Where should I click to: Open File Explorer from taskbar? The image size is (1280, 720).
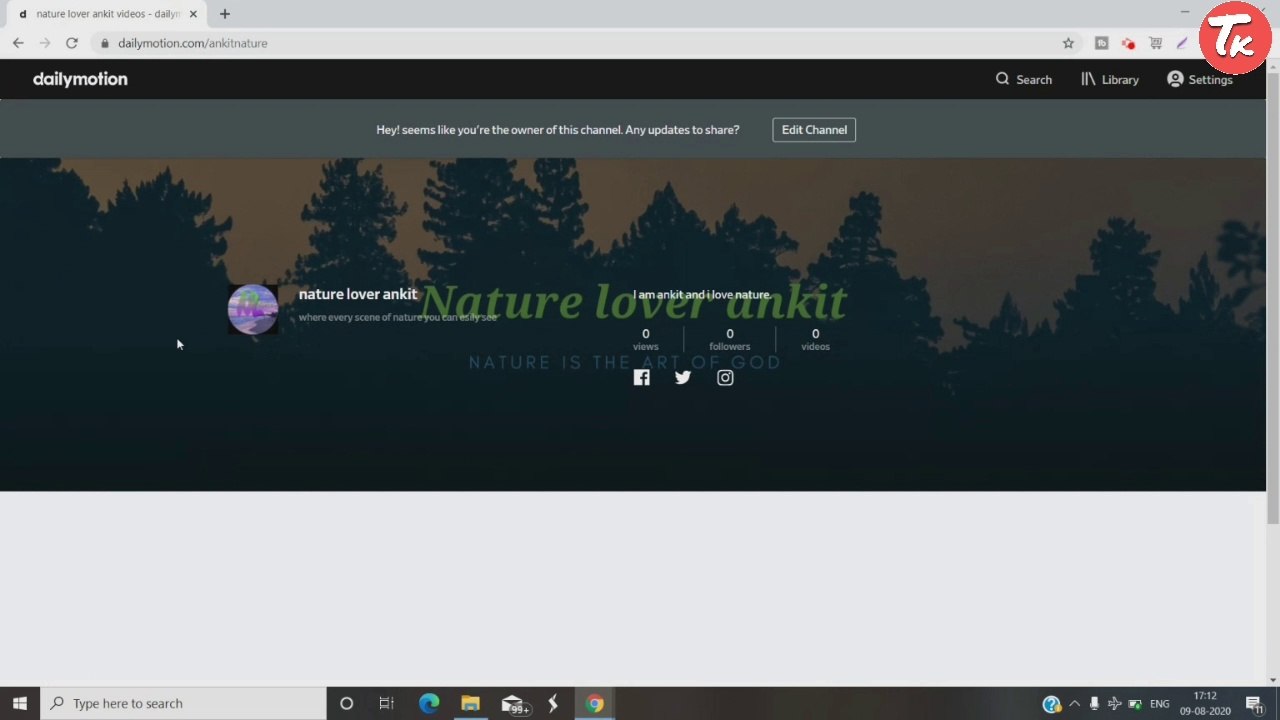(x=470, y=703)
